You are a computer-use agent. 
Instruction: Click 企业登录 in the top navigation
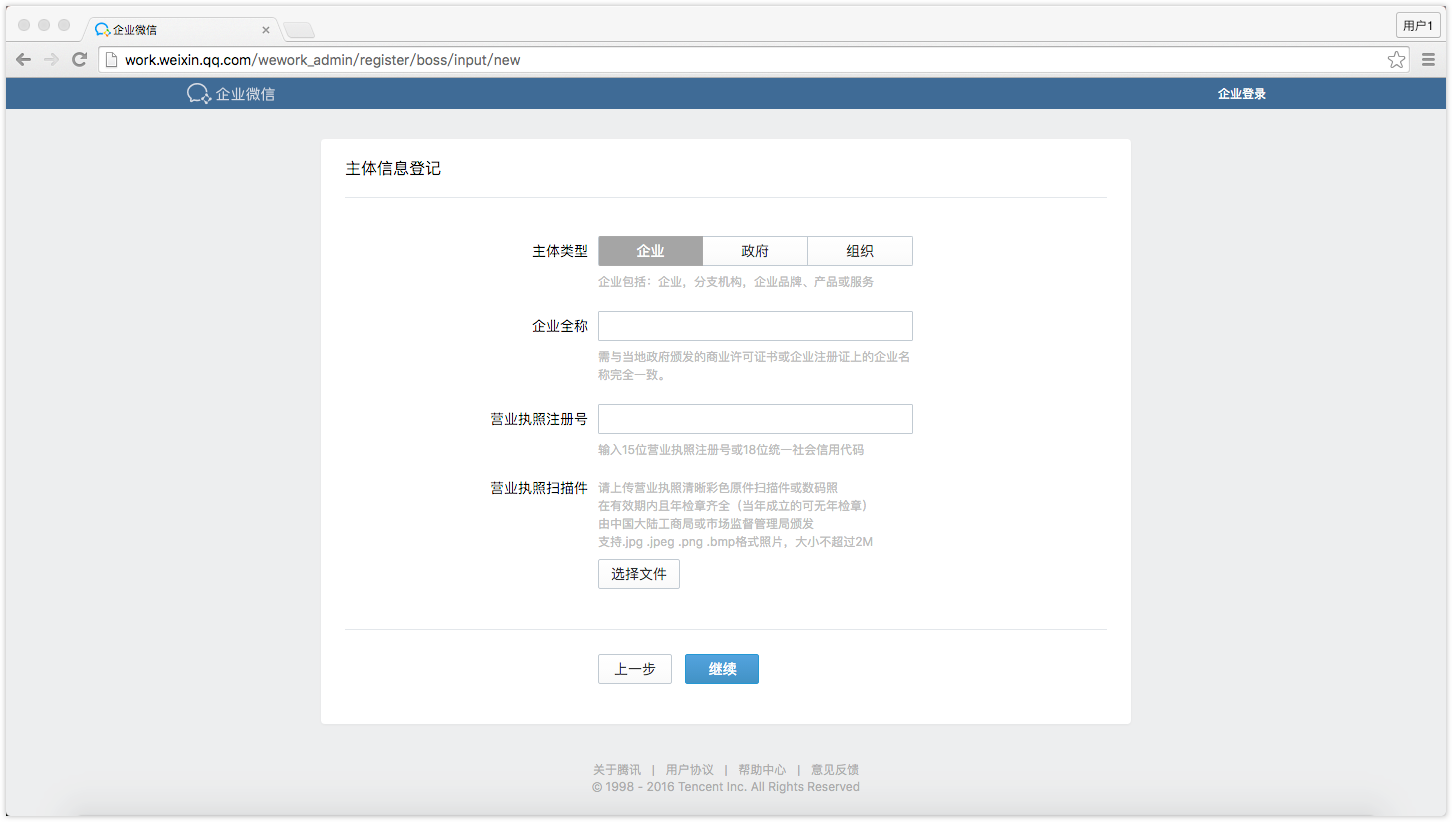[x=1240, y=92]
